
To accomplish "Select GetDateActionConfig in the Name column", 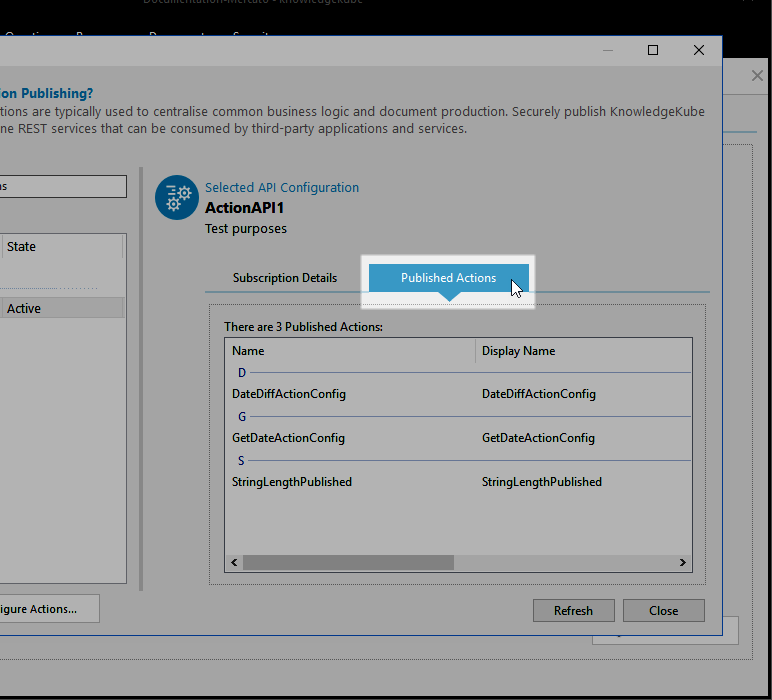I will (288, 438).
